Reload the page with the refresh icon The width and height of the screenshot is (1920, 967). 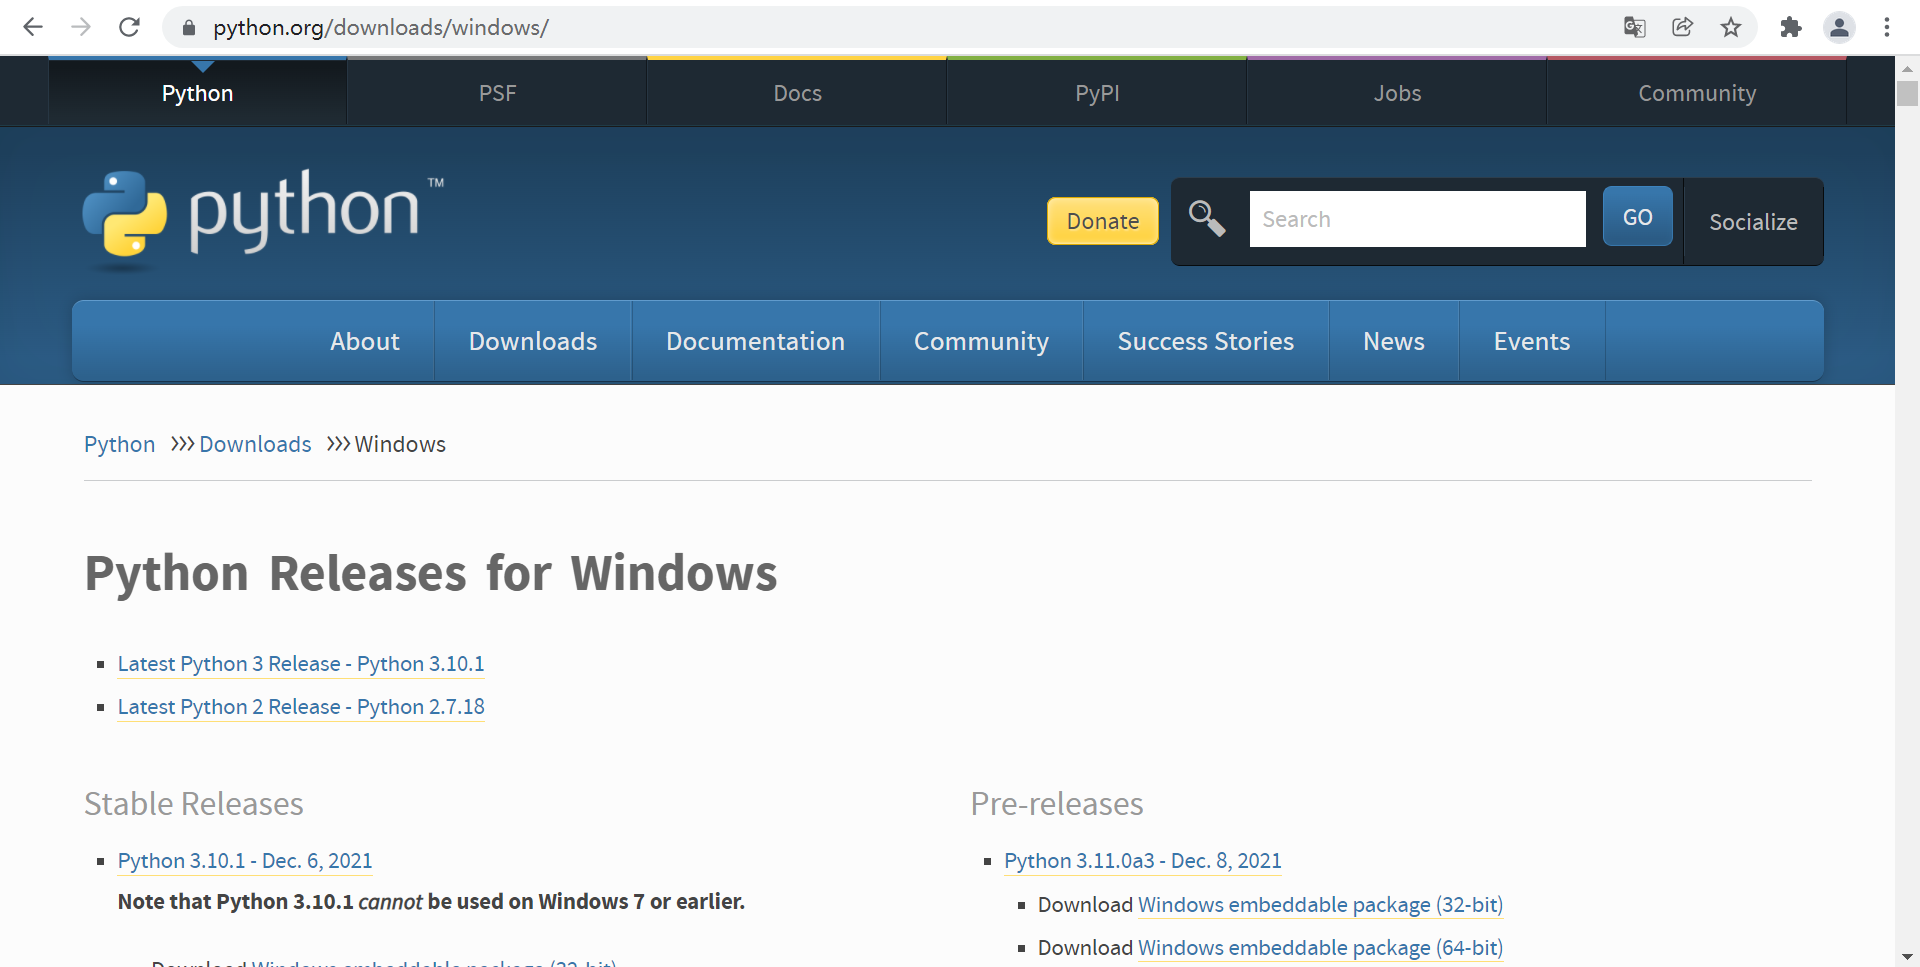pos(129,27)
